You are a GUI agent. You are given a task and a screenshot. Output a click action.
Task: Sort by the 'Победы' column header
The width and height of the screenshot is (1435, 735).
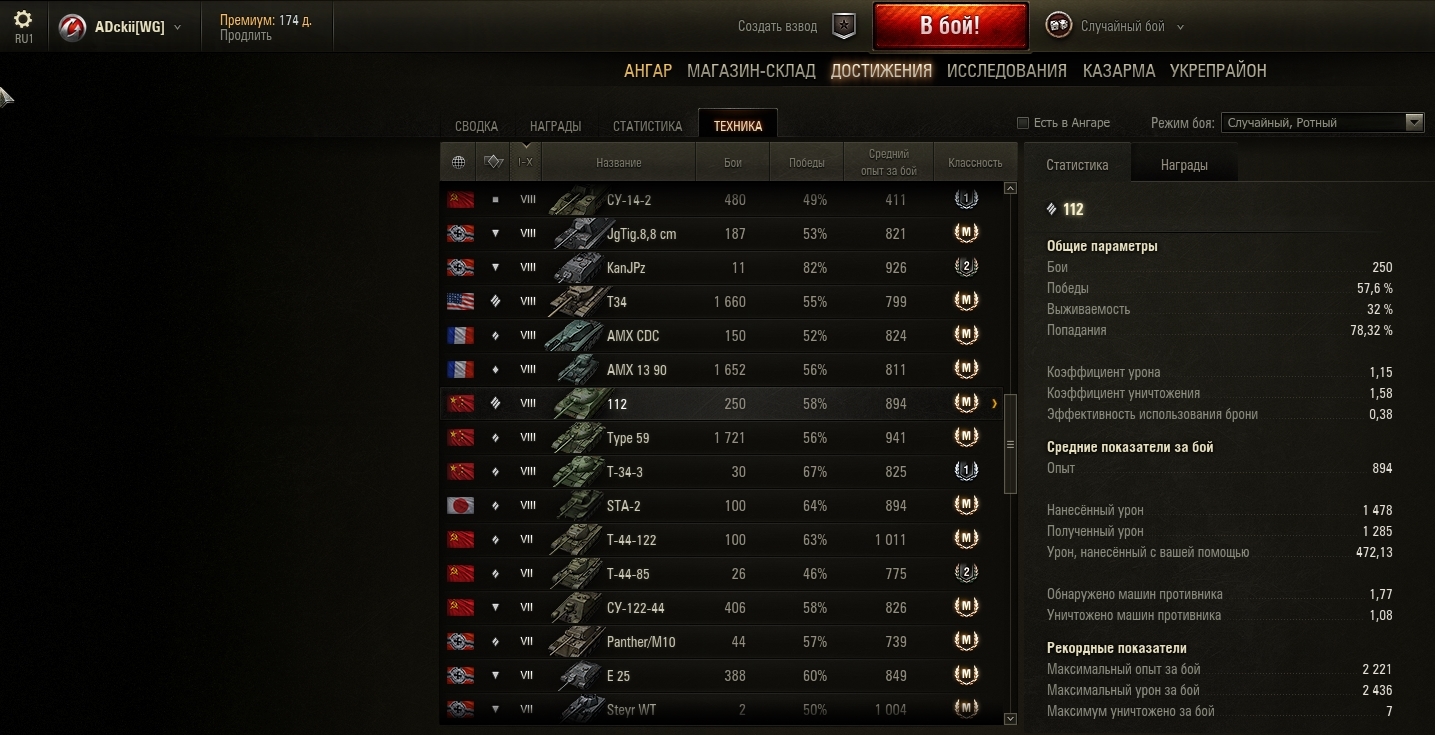point(807,162)
